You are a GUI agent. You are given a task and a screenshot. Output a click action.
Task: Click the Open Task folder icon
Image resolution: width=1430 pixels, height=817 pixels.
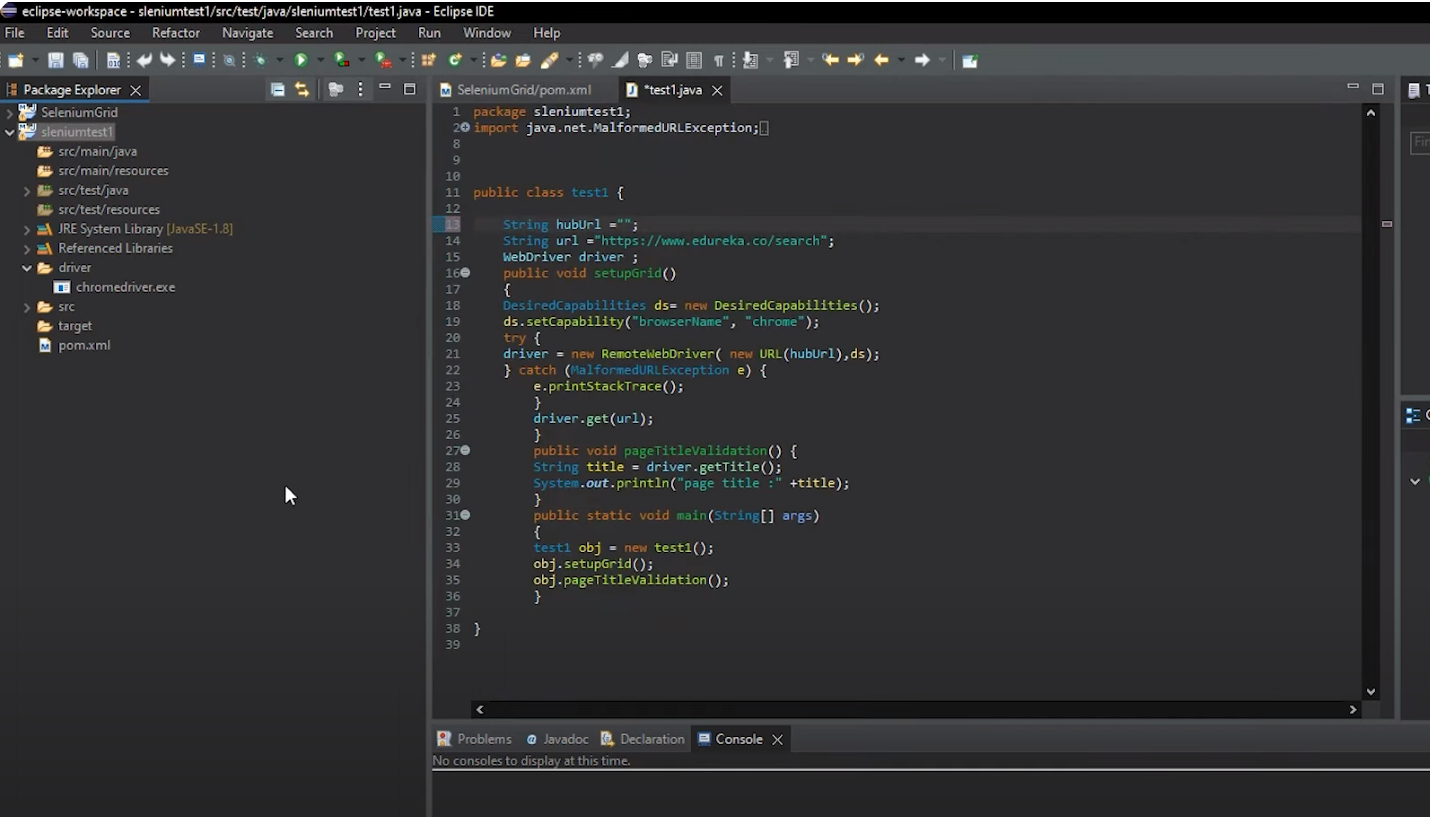tap(523, 60)
